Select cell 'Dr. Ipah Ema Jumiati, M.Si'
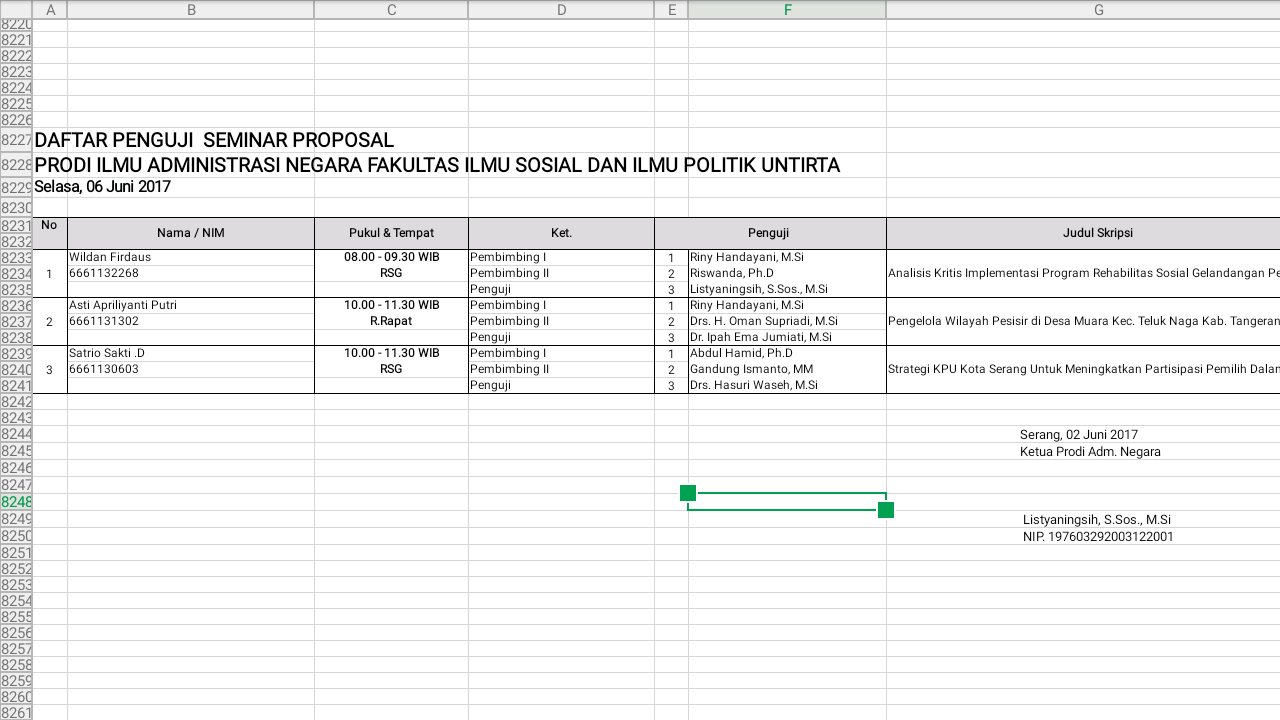 click(787, 337)
